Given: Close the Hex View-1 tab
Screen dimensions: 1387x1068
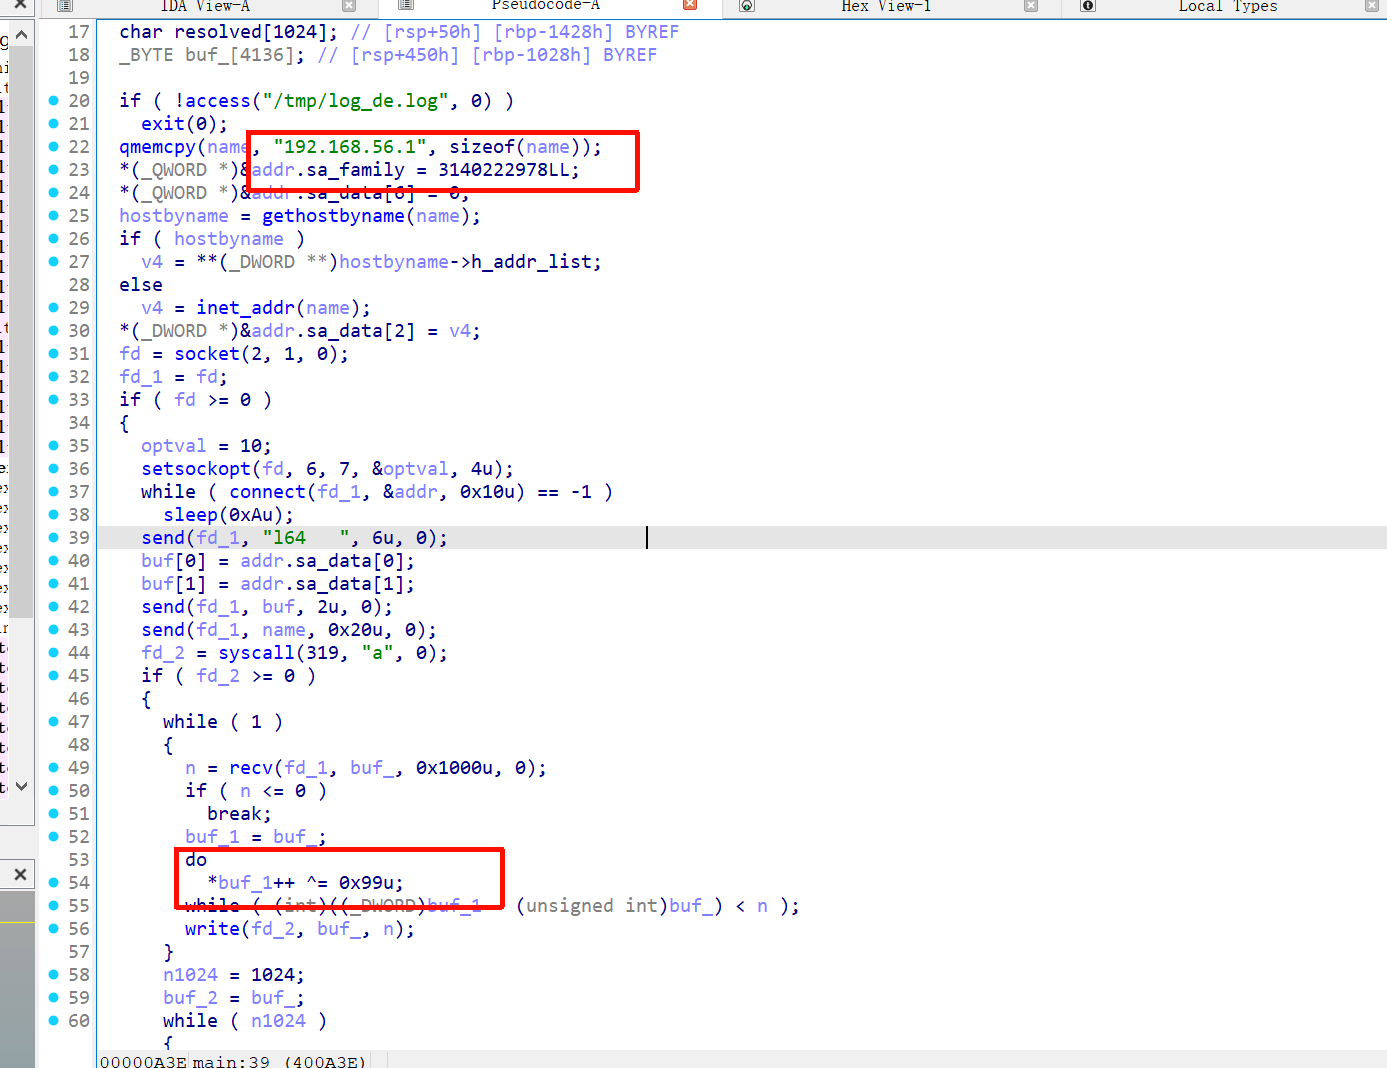Looking at the screenshot, I should pyautogui.click(x=1031, y=6).
